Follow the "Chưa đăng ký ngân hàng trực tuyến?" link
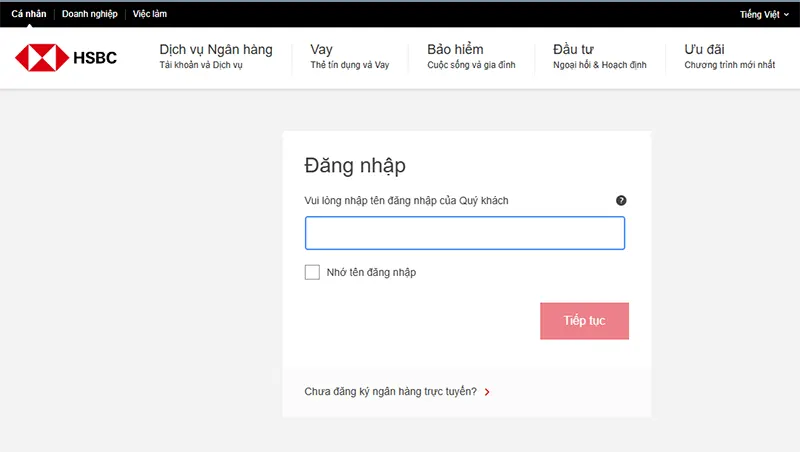 coord(391,391)
